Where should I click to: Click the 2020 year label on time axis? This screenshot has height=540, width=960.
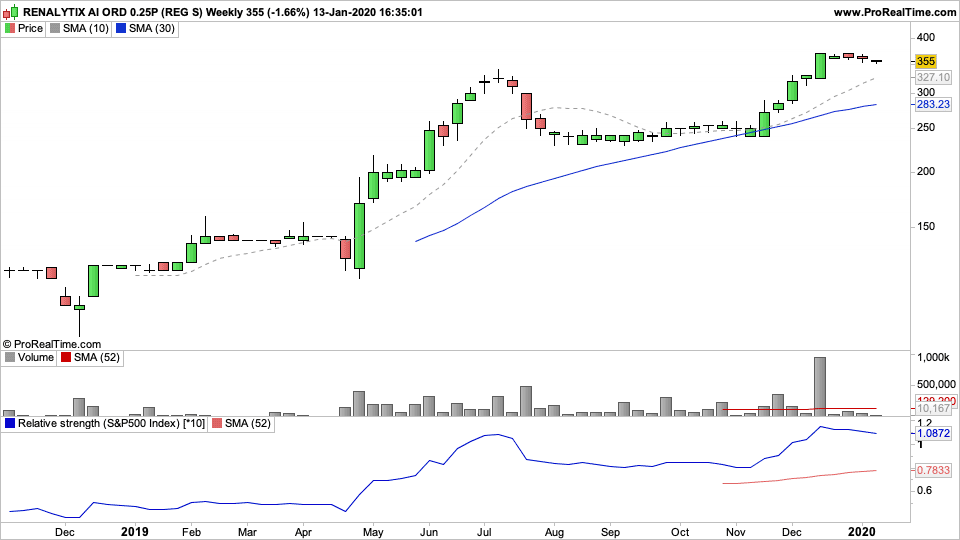861,531
